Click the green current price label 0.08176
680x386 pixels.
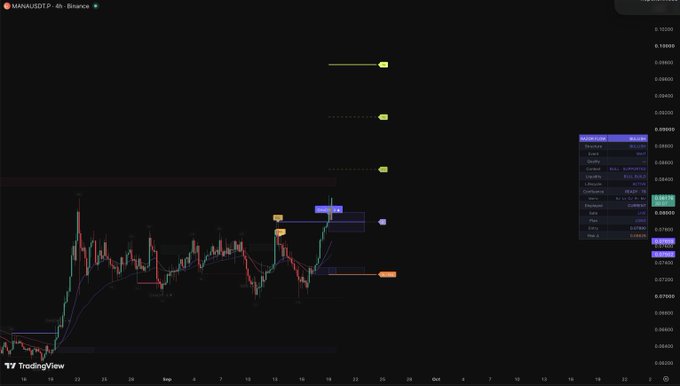pos(663,200)
